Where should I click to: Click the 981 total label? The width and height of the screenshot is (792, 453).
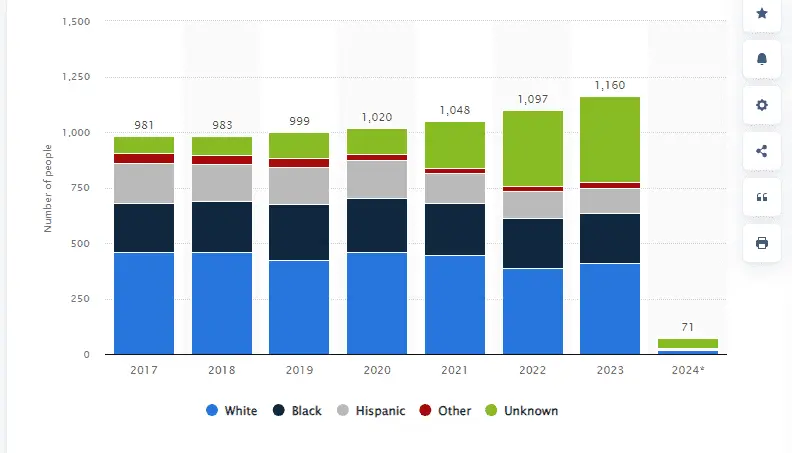(144, 125)
